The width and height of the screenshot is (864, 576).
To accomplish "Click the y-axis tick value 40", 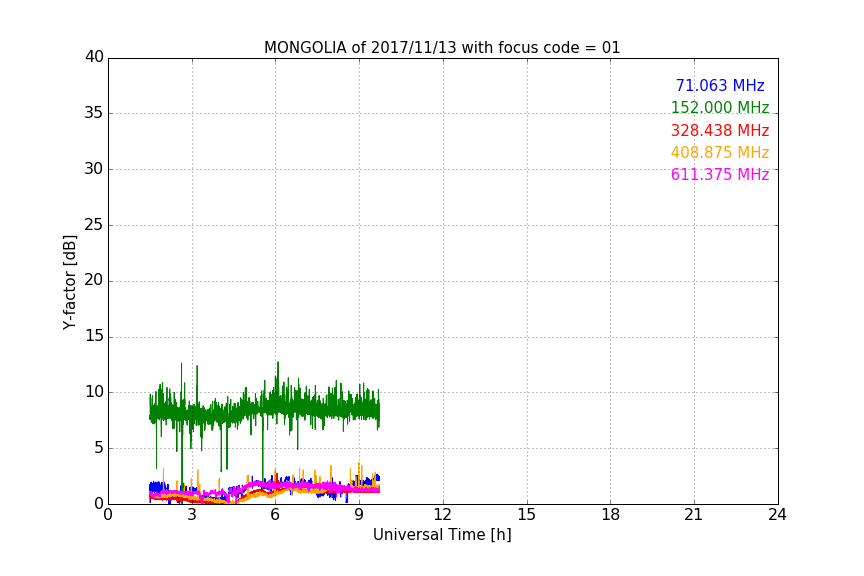I will click(94, 57).
